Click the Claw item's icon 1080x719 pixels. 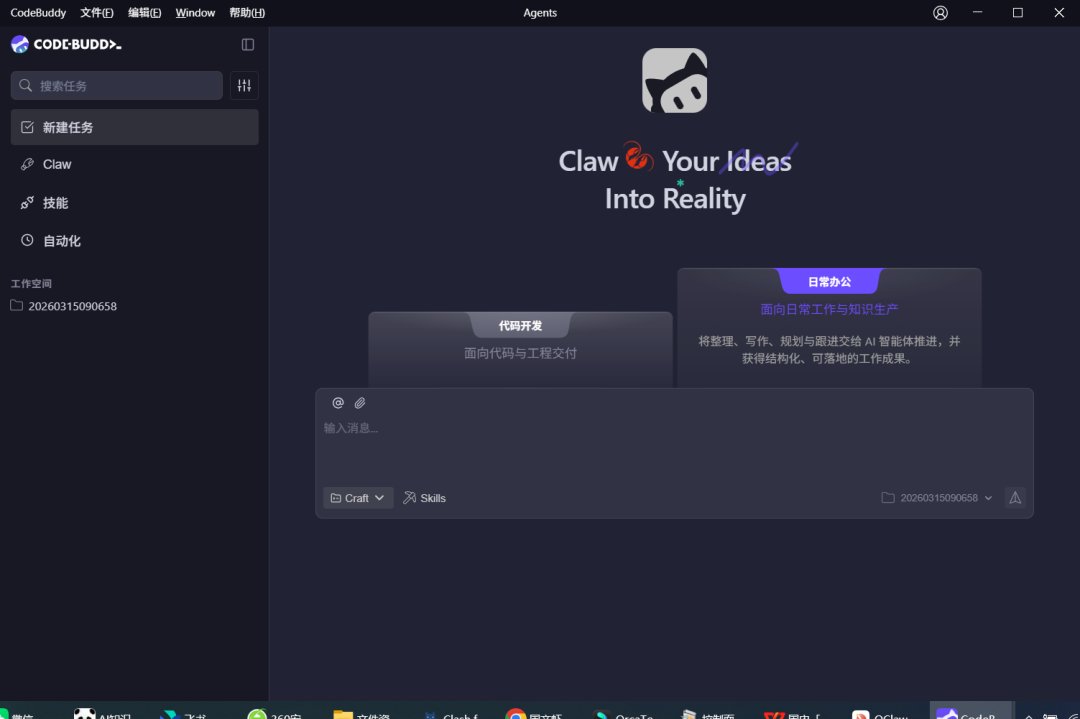(28, 165)
